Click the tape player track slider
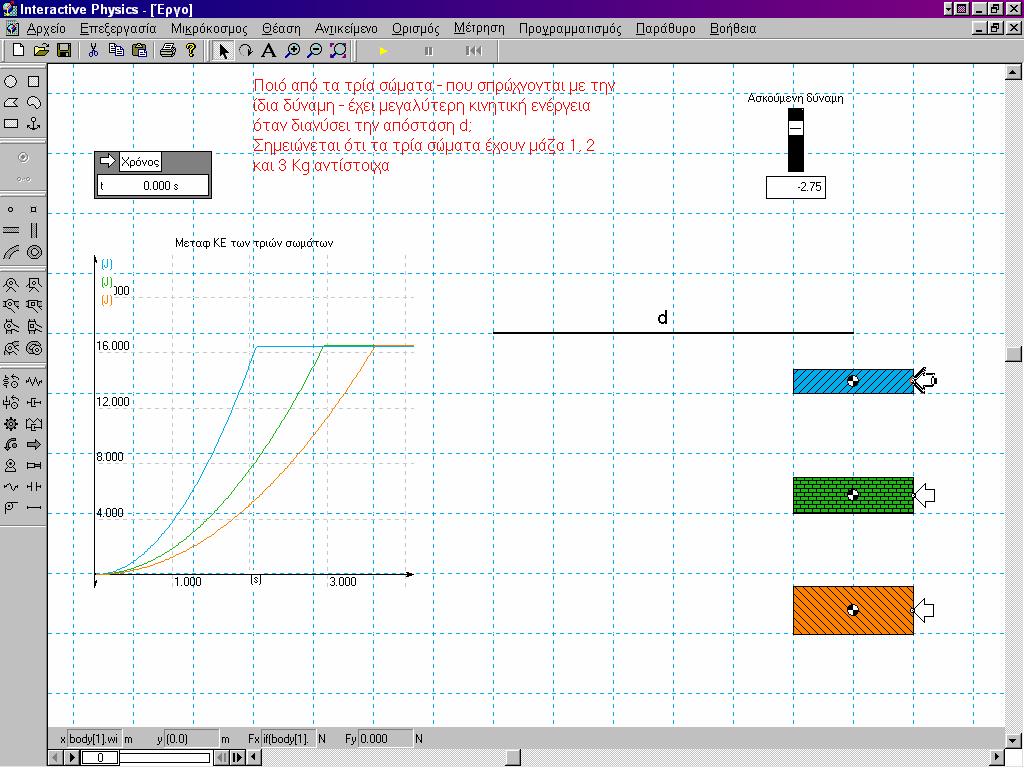The image size is (1024, 768). pyautogui.click(x=165, y=758)
